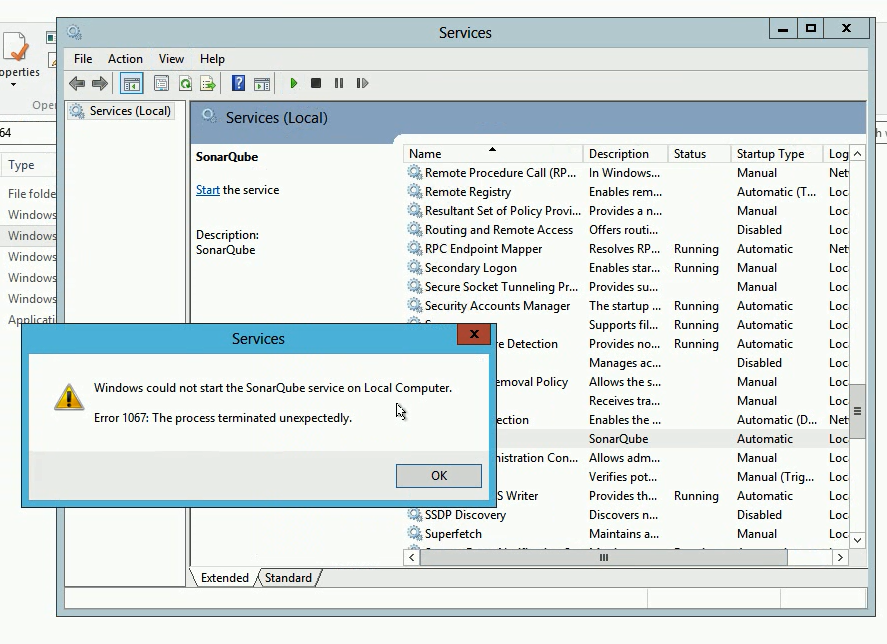Click the vertical scrollbar up arrow
Viewport: 887px width, 644px height.
(858, 154)
